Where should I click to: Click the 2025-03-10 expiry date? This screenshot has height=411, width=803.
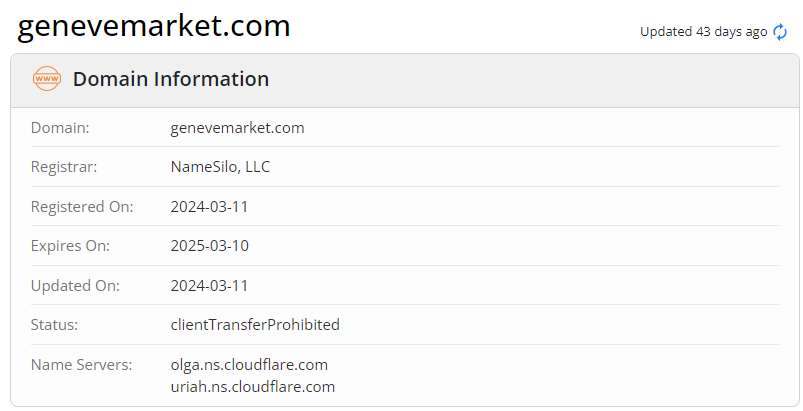[210, 246]
